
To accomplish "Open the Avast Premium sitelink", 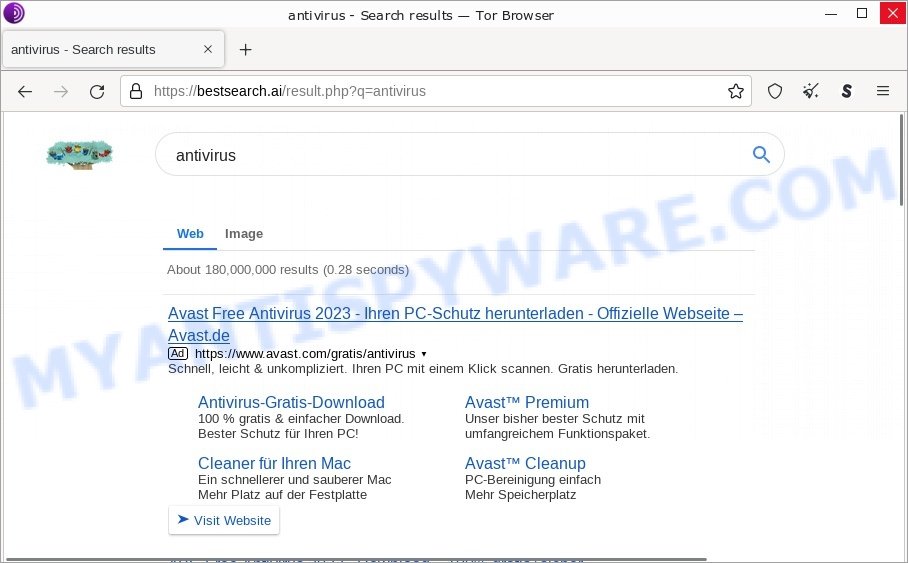I will [x=527, y=402].
